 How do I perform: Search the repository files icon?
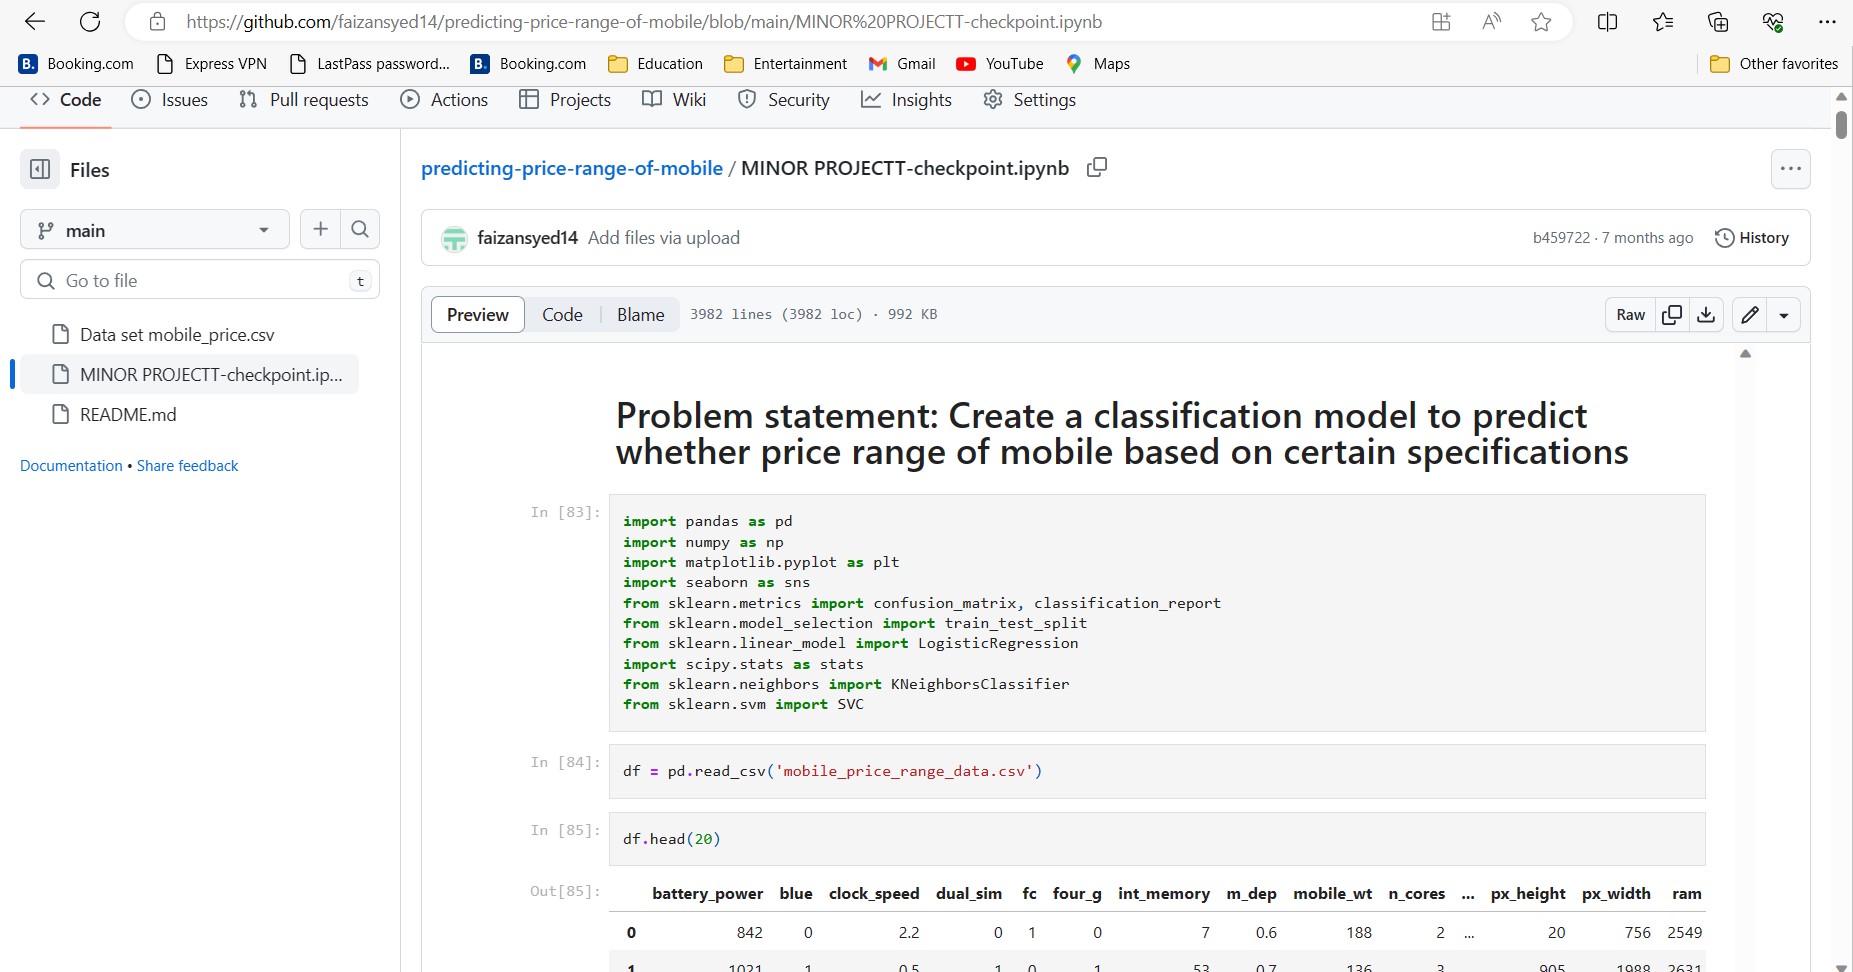coord(360,230)
